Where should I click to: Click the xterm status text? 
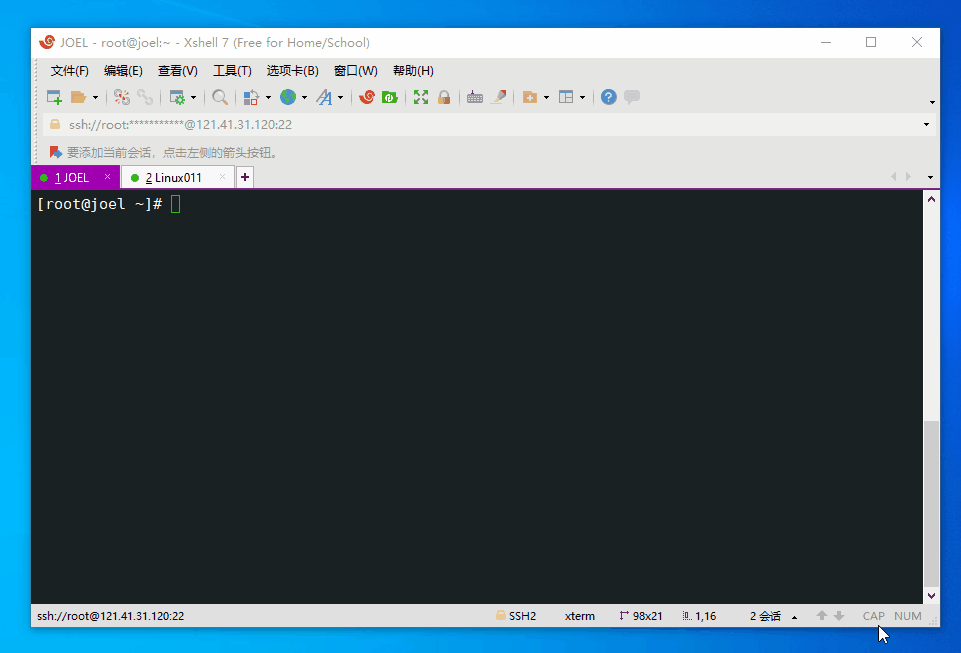580,616
